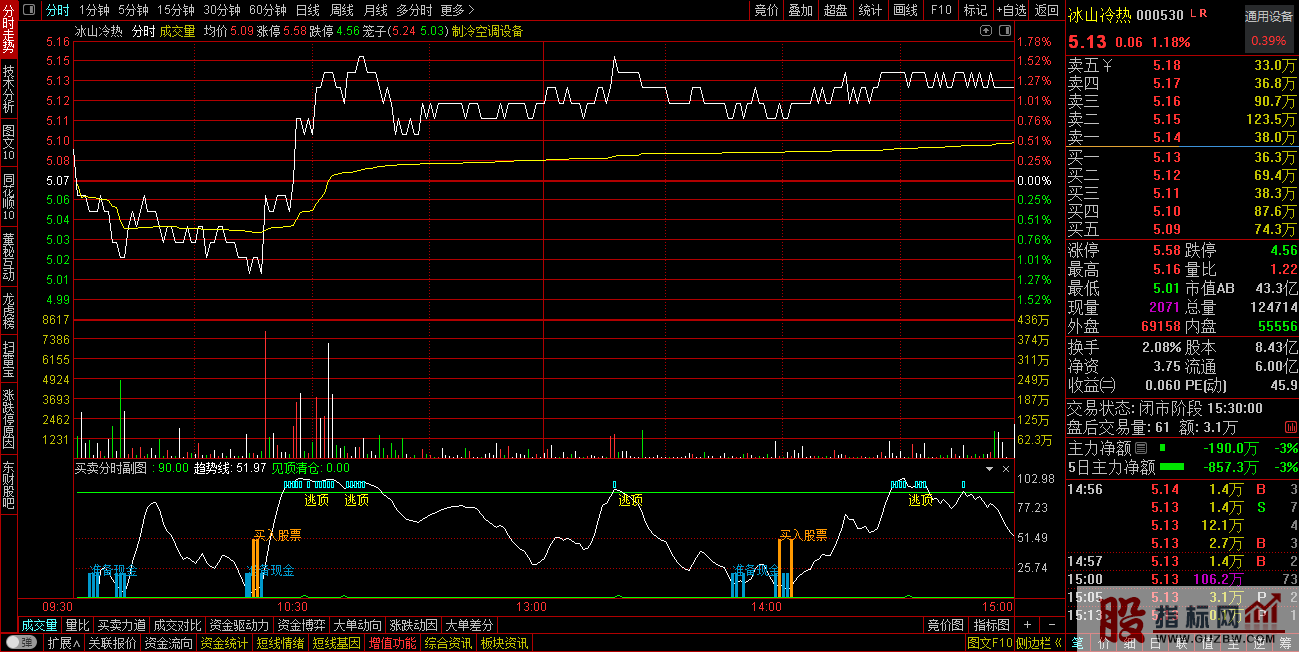The height and width of the screenshot is (652, 1299).
Task: Open the 60分钟 period tab
Action: 267,10
